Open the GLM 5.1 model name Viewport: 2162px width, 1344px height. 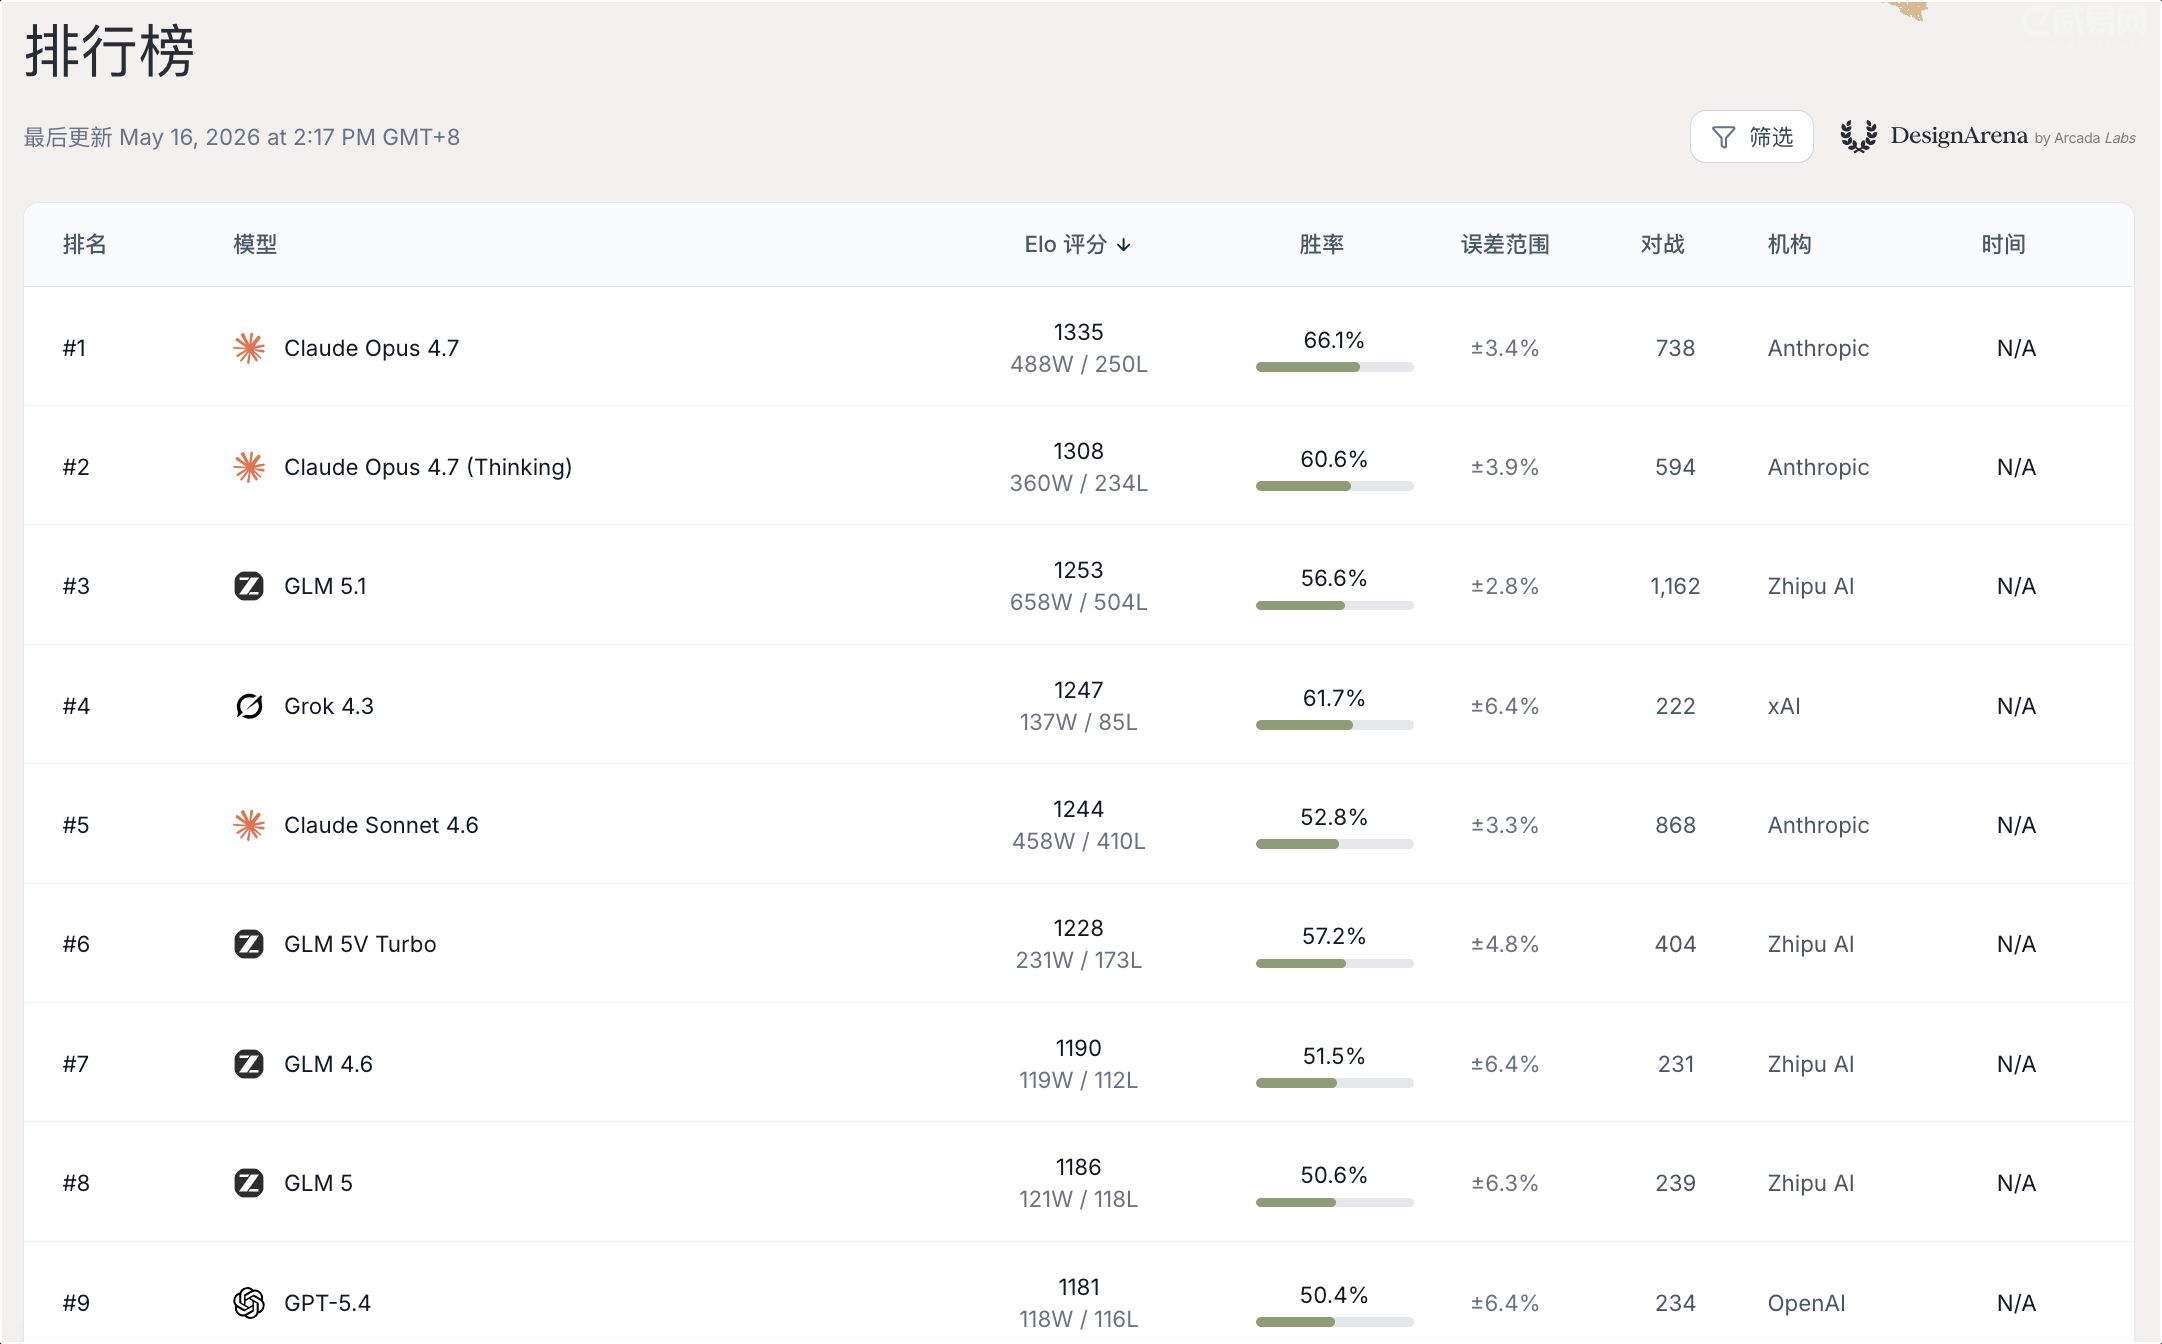pos(325,586)
